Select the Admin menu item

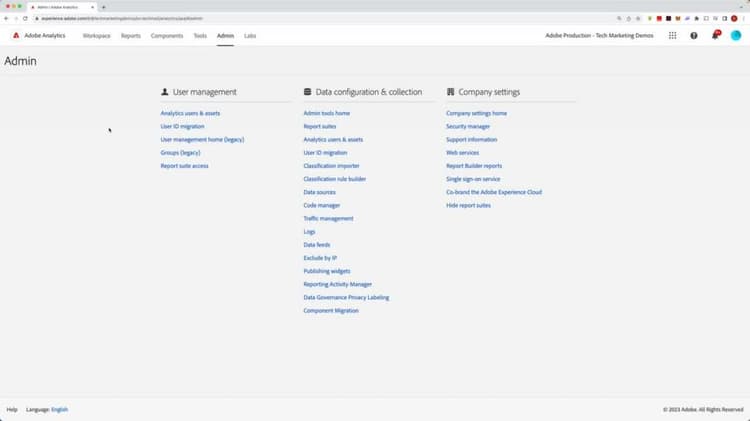[225, 36]
